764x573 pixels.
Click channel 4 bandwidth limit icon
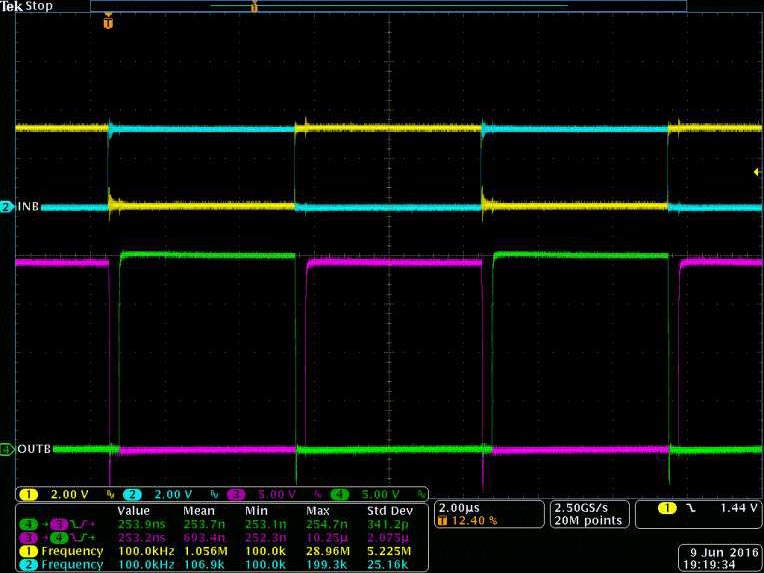click(x=421, y=495)
